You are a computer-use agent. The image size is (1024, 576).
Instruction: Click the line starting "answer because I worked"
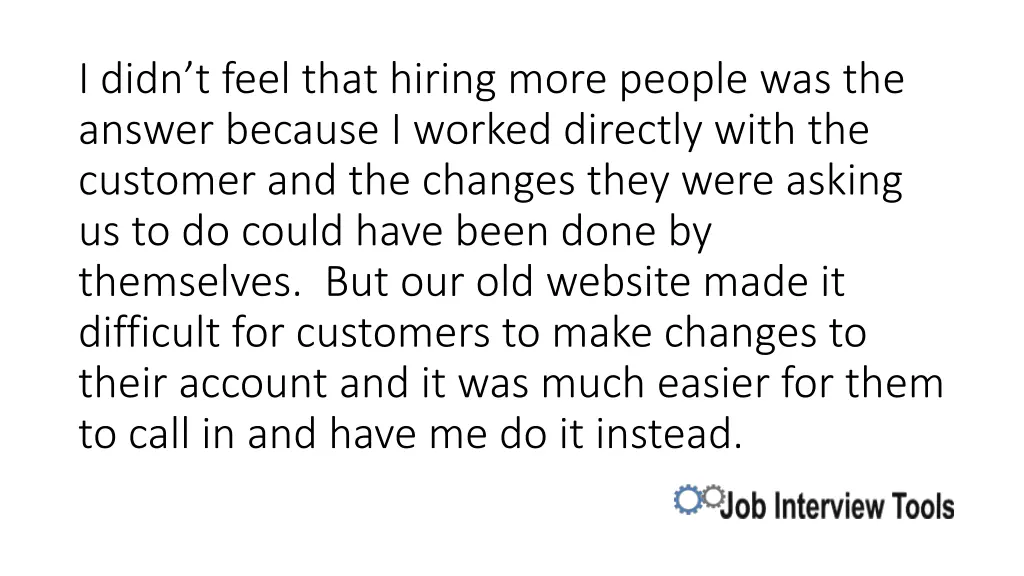coord(474,131)
